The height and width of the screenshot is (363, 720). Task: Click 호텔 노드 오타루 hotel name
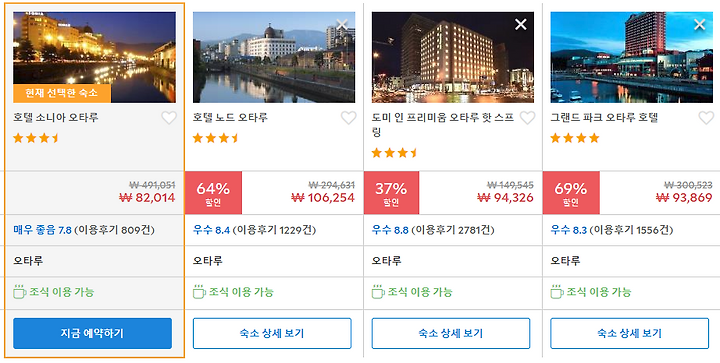coord(230,117)
